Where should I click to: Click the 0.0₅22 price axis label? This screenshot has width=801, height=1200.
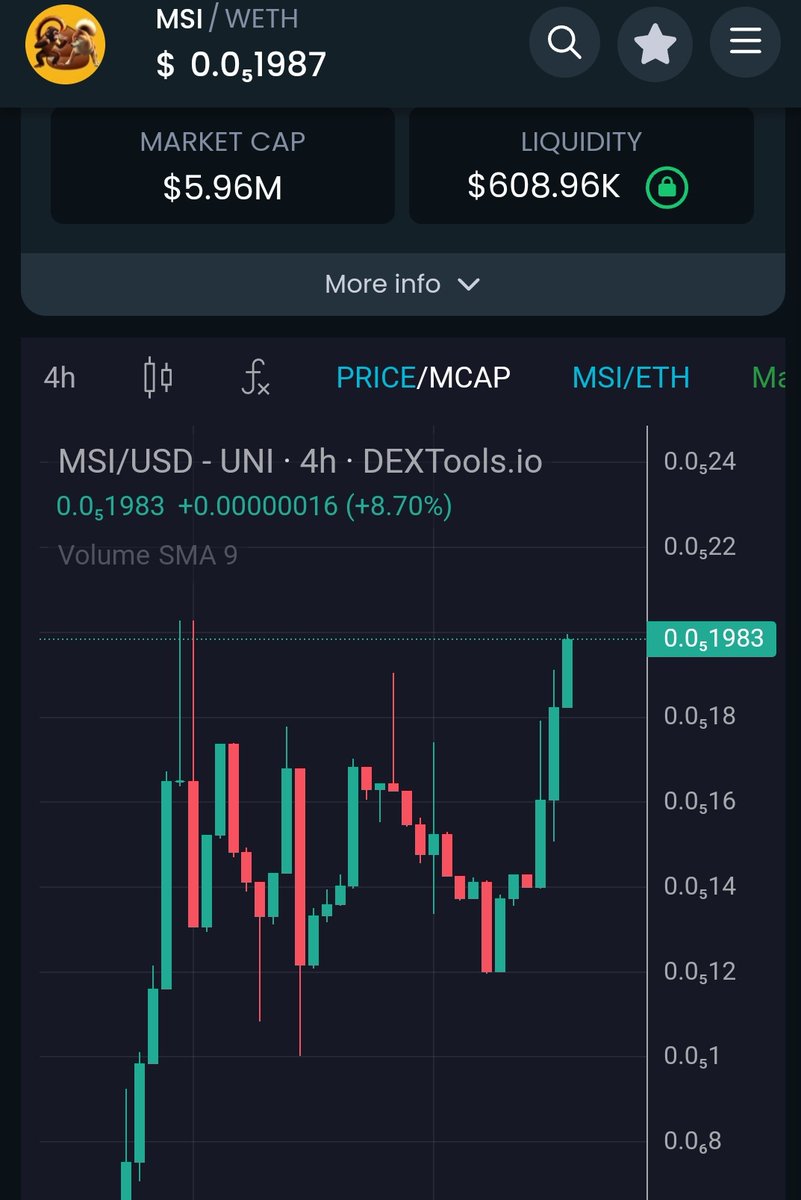(x=700, y=547)
